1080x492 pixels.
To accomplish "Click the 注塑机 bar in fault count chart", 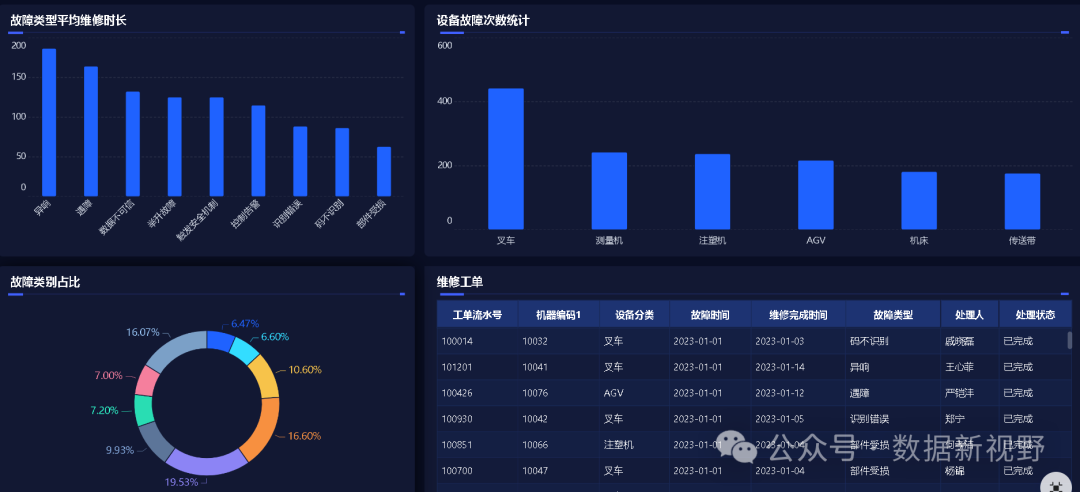I will tap(712, 192).
